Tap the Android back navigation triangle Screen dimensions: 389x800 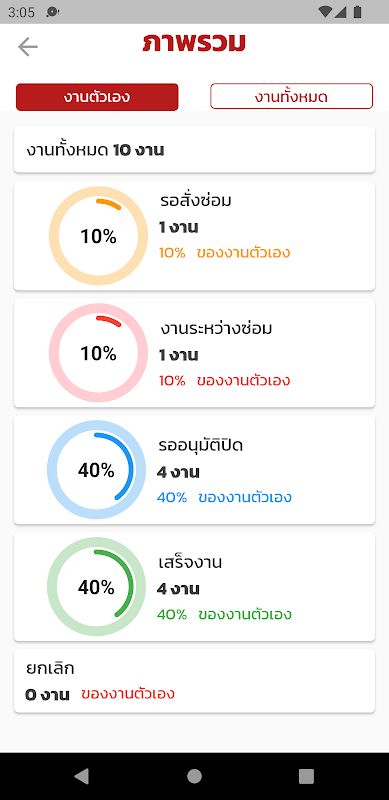click(81, 776)
